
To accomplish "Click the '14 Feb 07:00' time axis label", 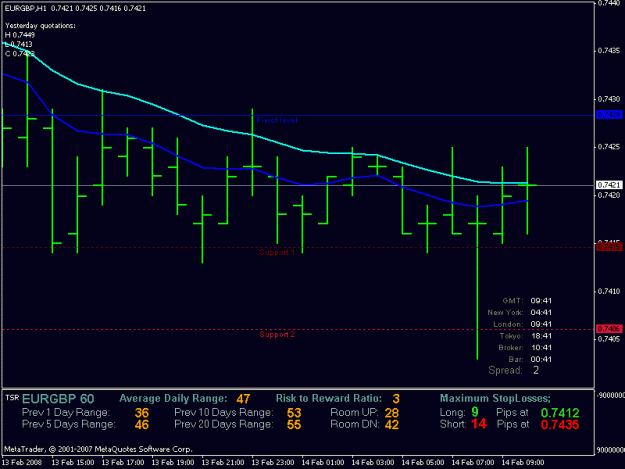I will (x=473, y=463).
